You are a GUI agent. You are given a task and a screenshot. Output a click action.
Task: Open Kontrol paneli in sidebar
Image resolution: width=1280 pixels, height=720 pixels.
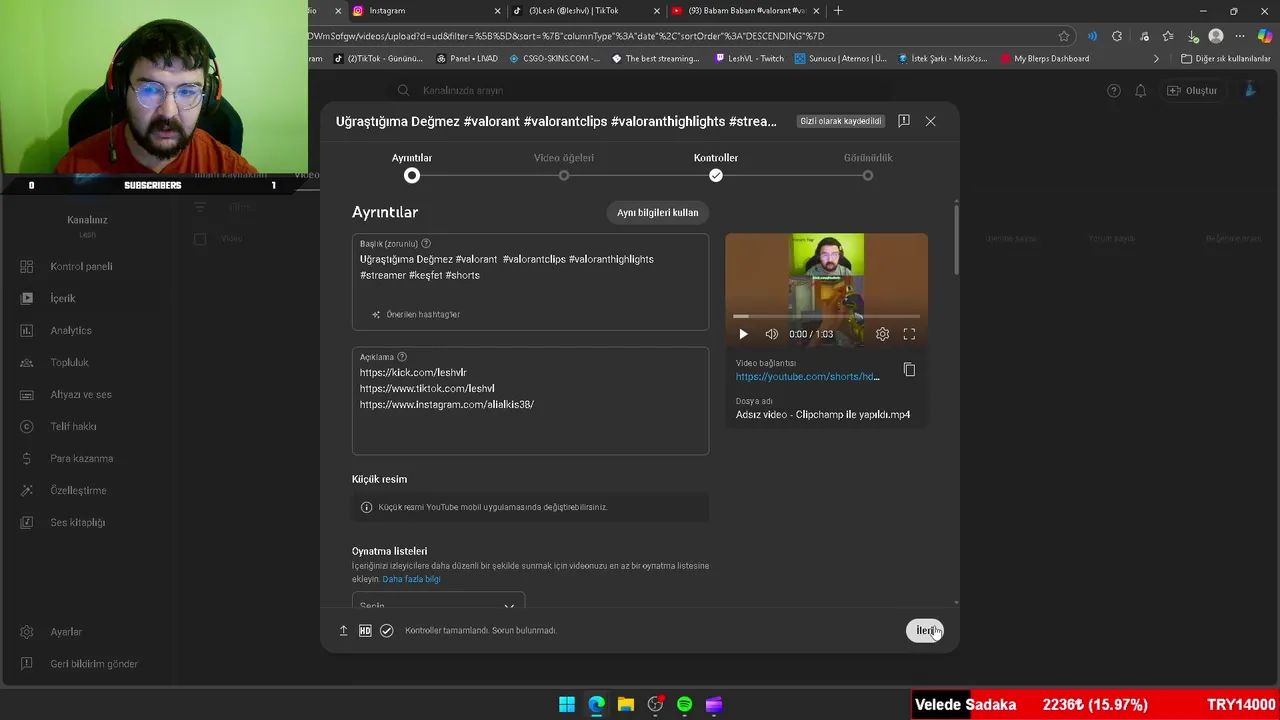coord(81,267)
